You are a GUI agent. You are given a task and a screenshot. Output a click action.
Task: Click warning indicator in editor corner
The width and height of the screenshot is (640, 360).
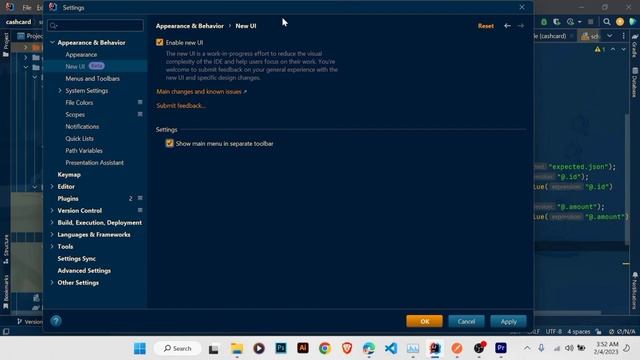click(600, 49)
